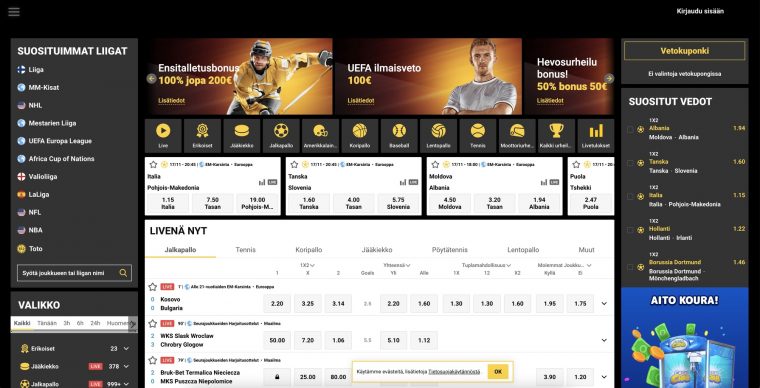
Task: Select the American football helmet tile
Action: [x=320, y=136]
